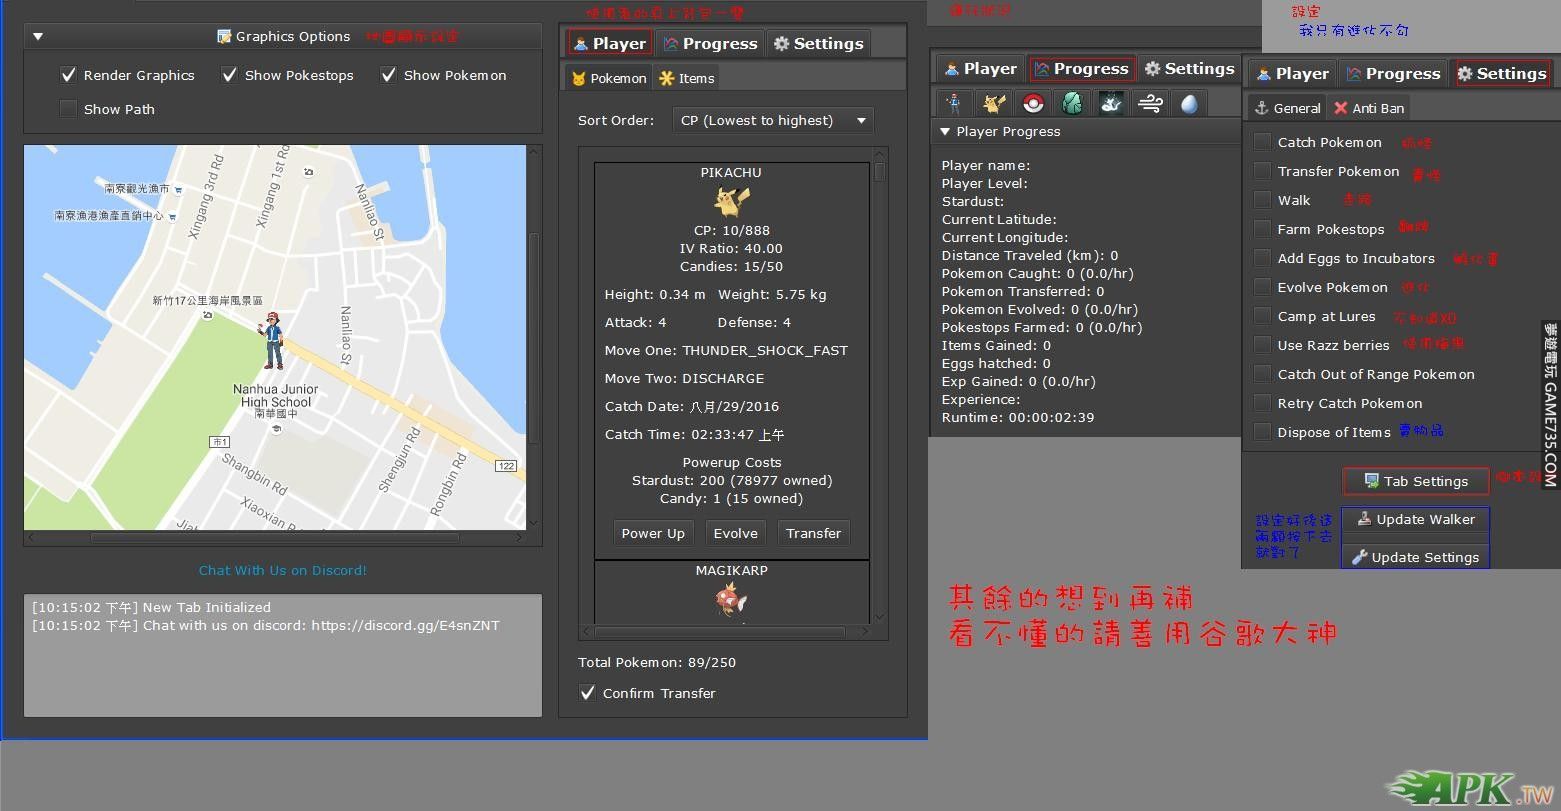The image size is (1561, 811).
Task: Open the glowing evolution icon tab
Action: 1111,103
